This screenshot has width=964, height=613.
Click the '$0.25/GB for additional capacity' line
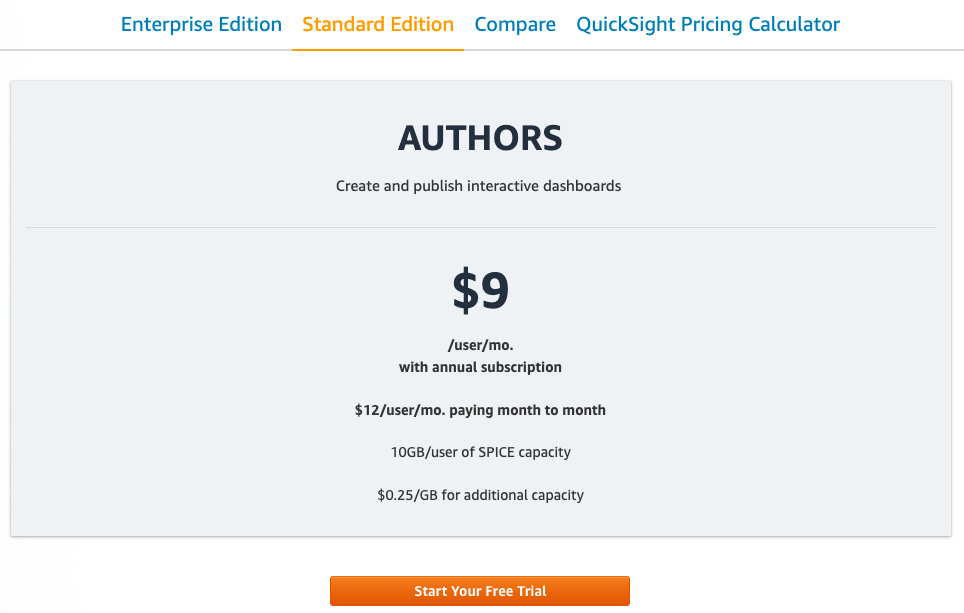coord(481,495)
